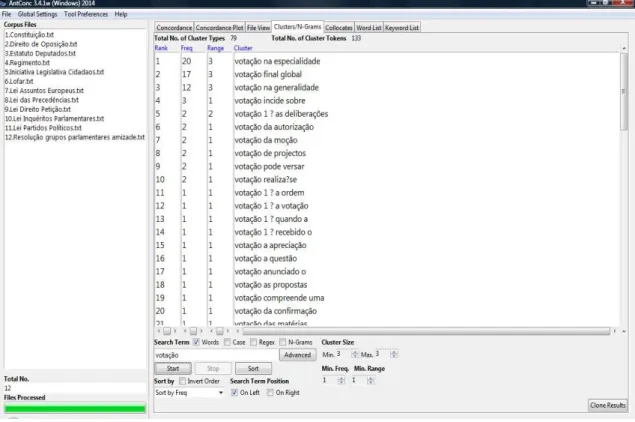635x422 pixels.
Task: Check the N-Grams option
Action: tap(283, 342)
